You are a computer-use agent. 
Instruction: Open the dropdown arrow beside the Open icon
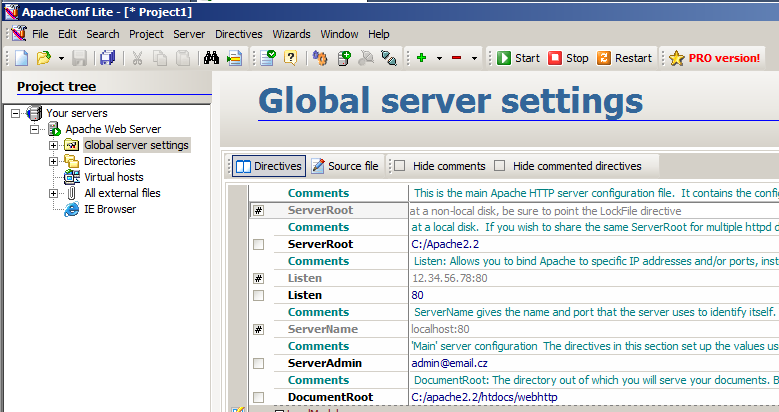click(61, 59)
